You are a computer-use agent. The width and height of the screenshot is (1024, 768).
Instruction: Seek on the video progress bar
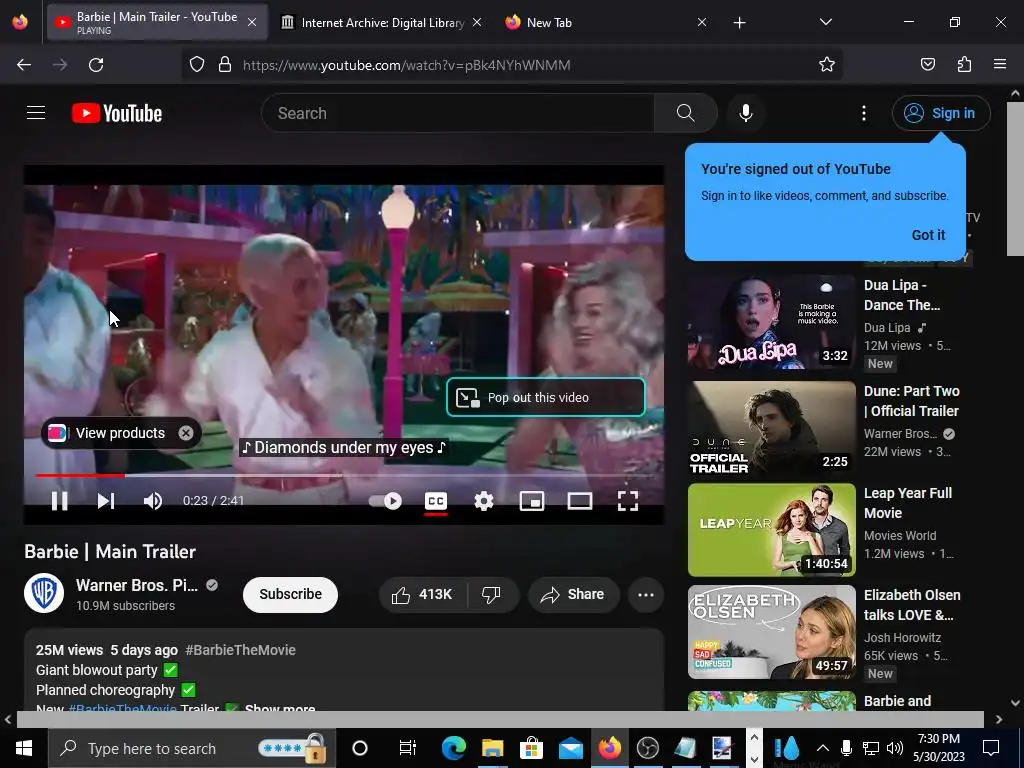click(x=344, y=475)
